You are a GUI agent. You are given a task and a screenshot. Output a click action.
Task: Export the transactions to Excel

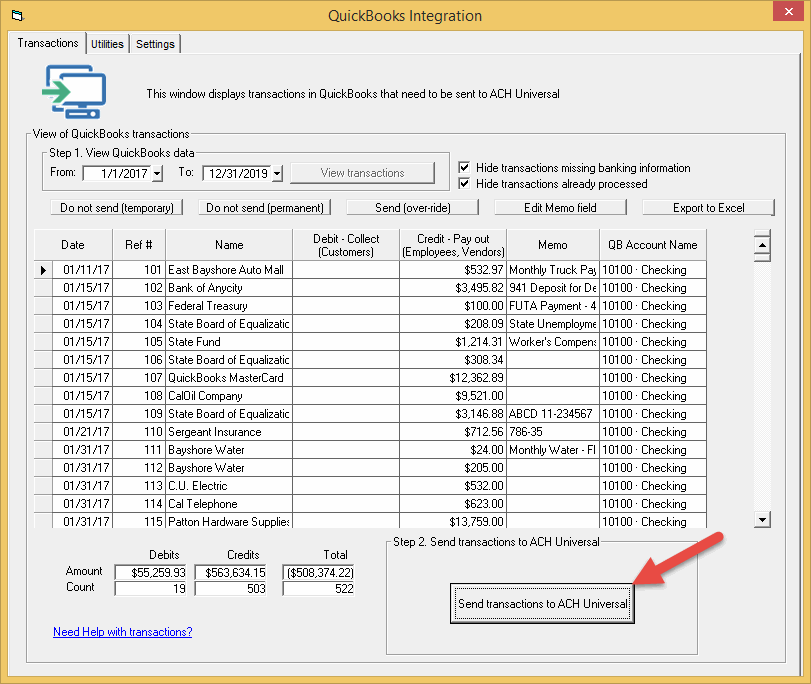pyautogui.click(x=708, y=207)
